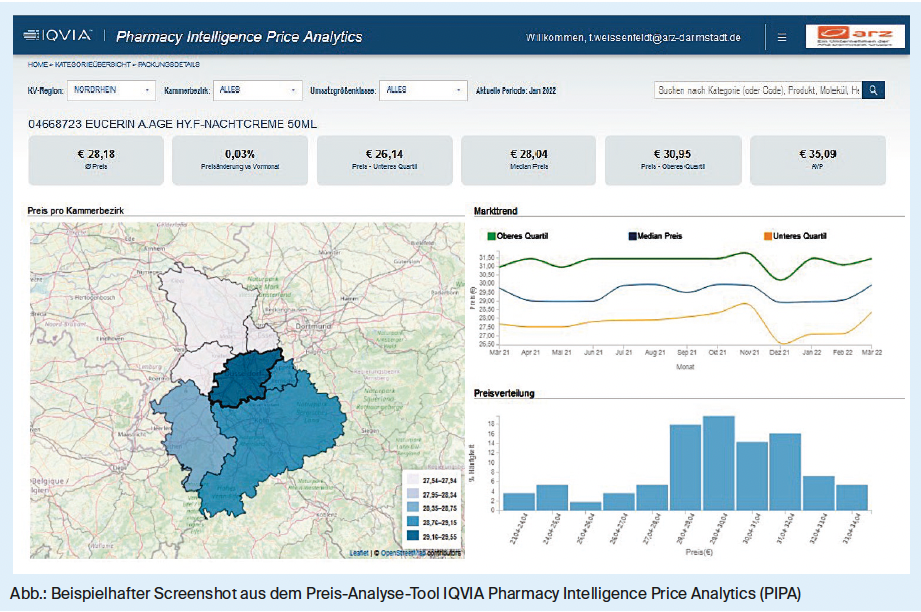
Task: Click the magnifier search button
Action: (873, 90)
